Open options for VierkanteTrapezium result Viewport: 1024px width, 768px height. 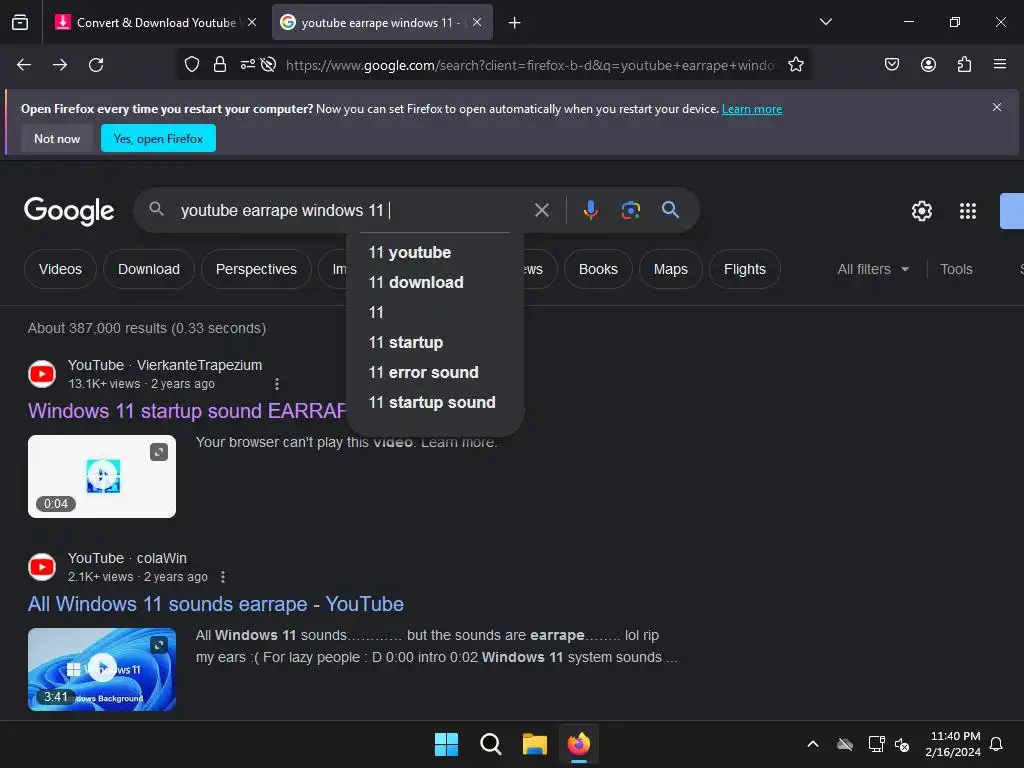pyautogui.click(x=277, y=384)
